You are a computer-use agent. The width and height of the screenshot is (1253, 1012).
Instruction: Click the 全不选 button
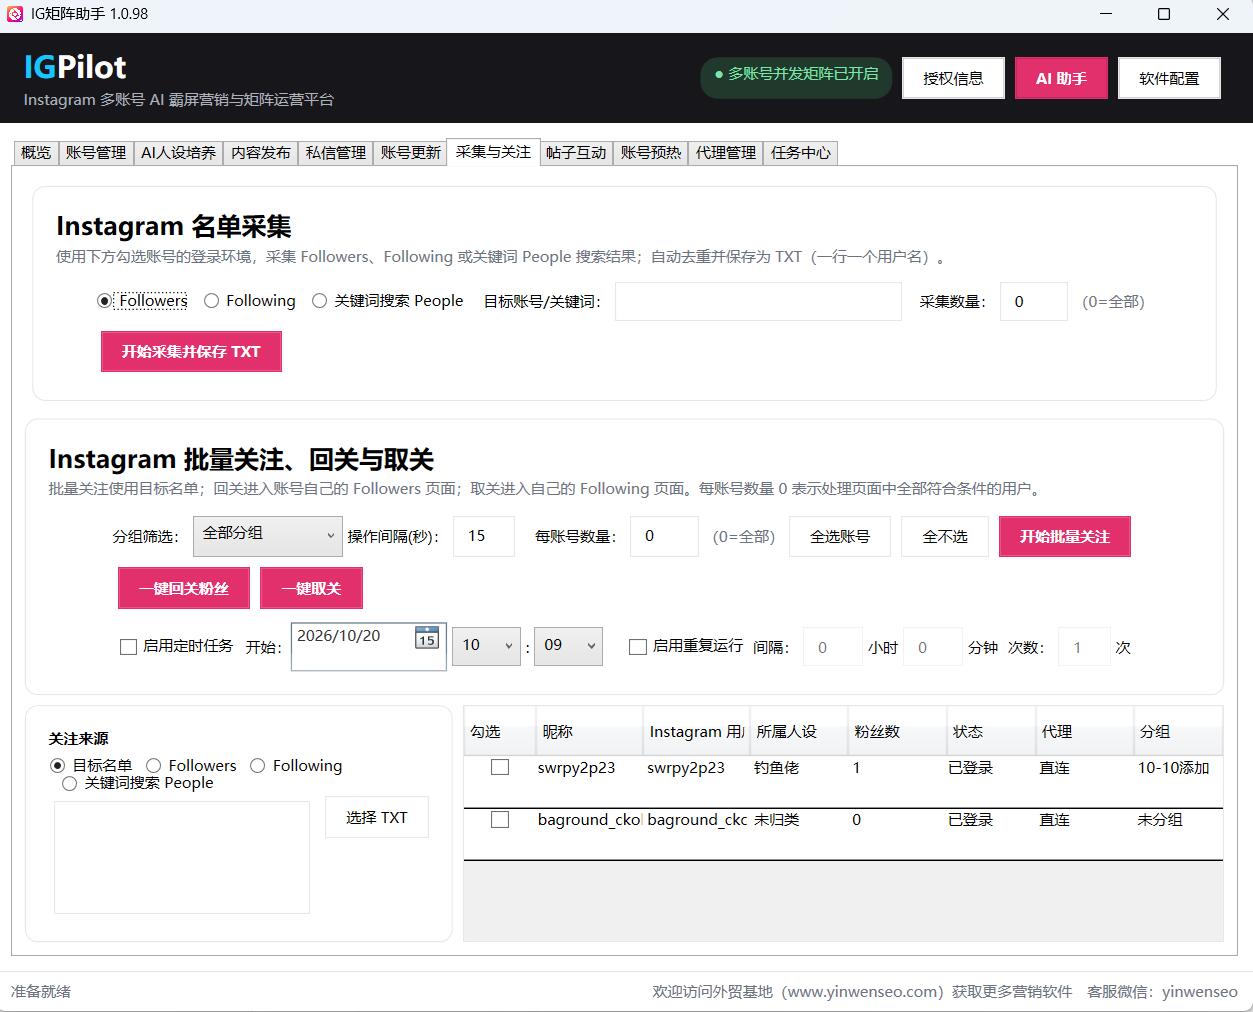[945, 537]
